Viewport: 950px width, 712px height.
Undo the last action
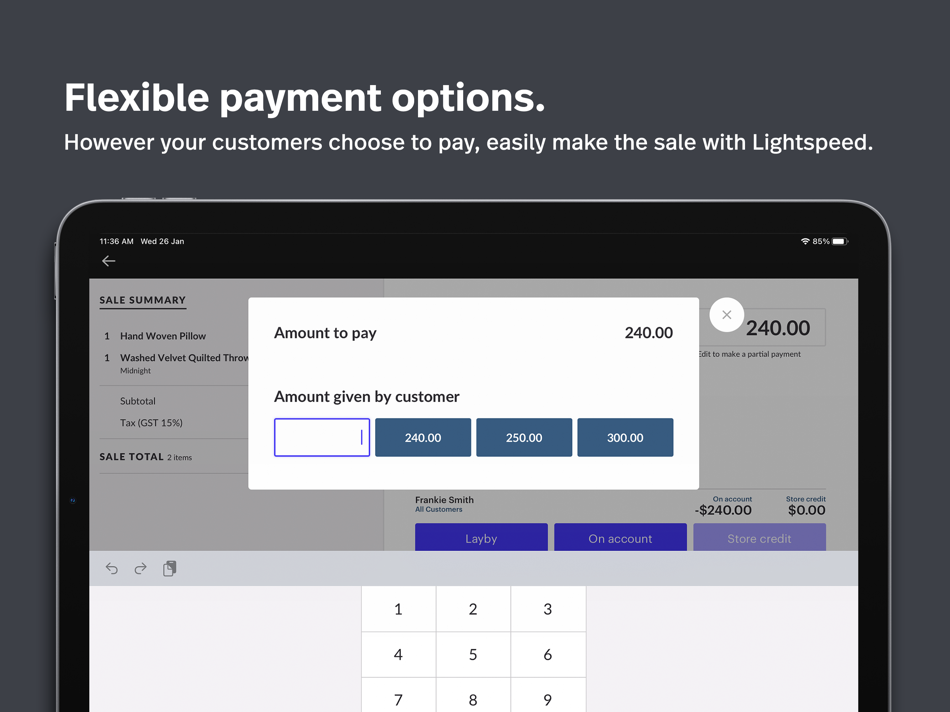[x=111, y=568]
